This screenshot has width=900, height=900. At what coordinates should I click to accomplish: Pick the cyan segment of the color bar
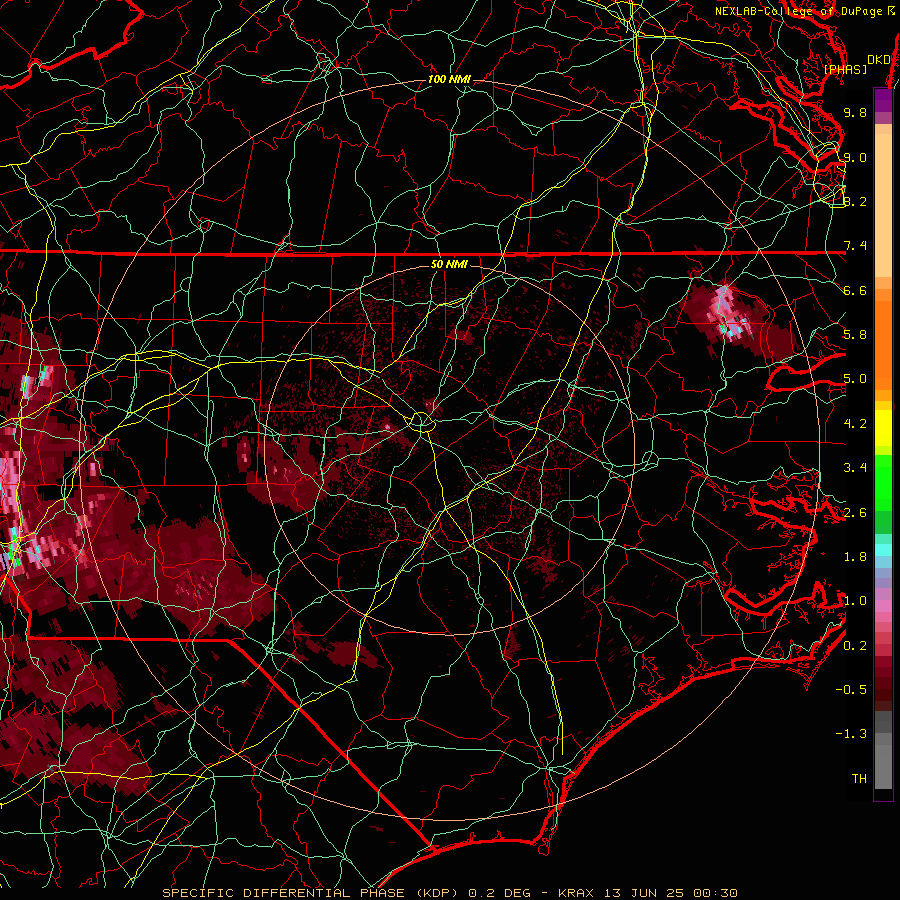coord(883,549)
